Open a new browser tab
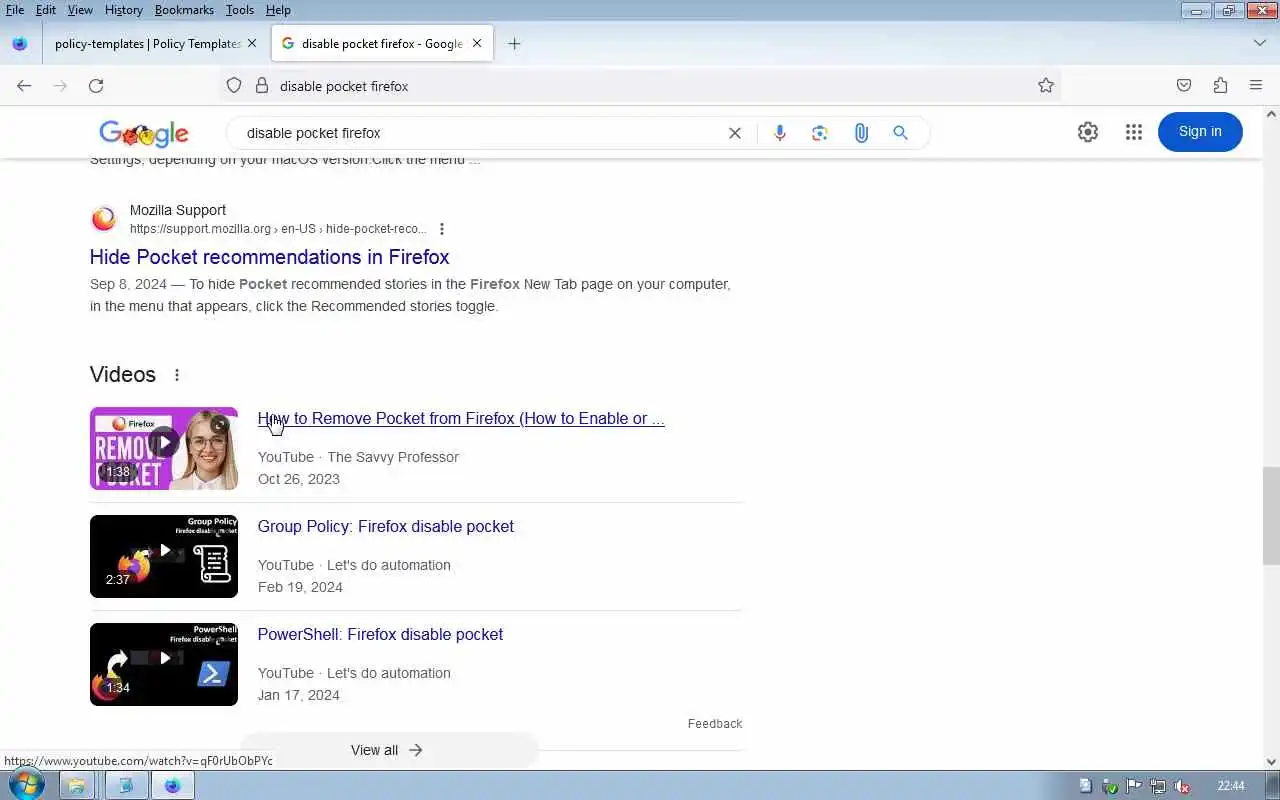Image resolution: width=1280 pixels, height=800 pixels. pyautogui.click(x=514, y=44)
